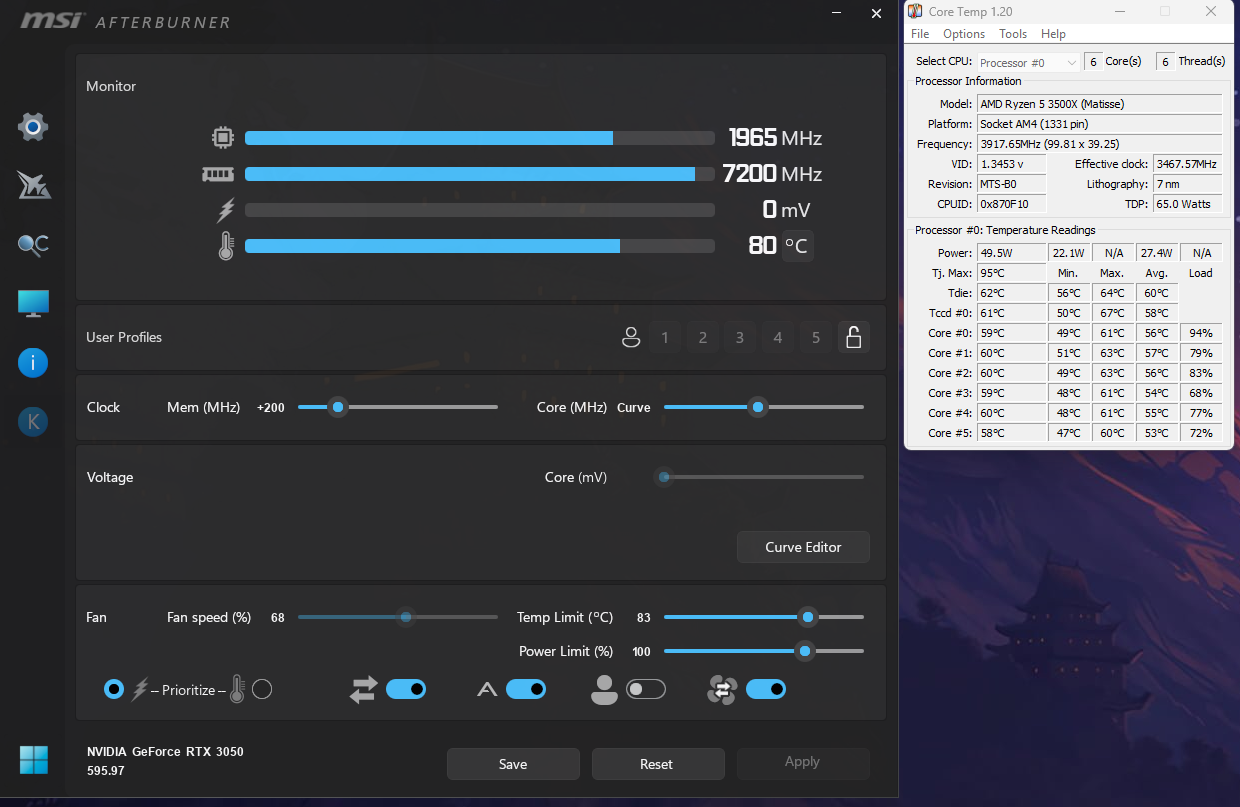
Task: Click the Core #5 temperature 58°C
Action: point(1011,433)
